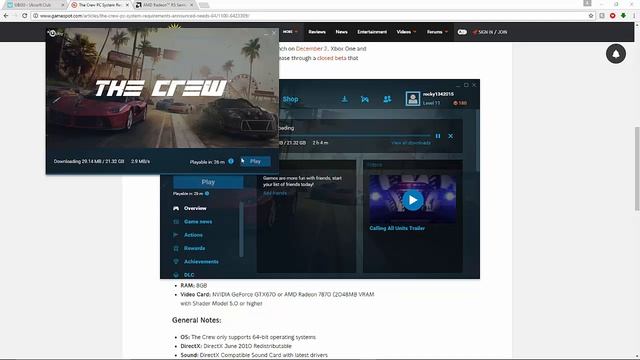Click the notification bell button
This screenshot has width=640, height=360.
pyautogui.click(x=616, y=53)
